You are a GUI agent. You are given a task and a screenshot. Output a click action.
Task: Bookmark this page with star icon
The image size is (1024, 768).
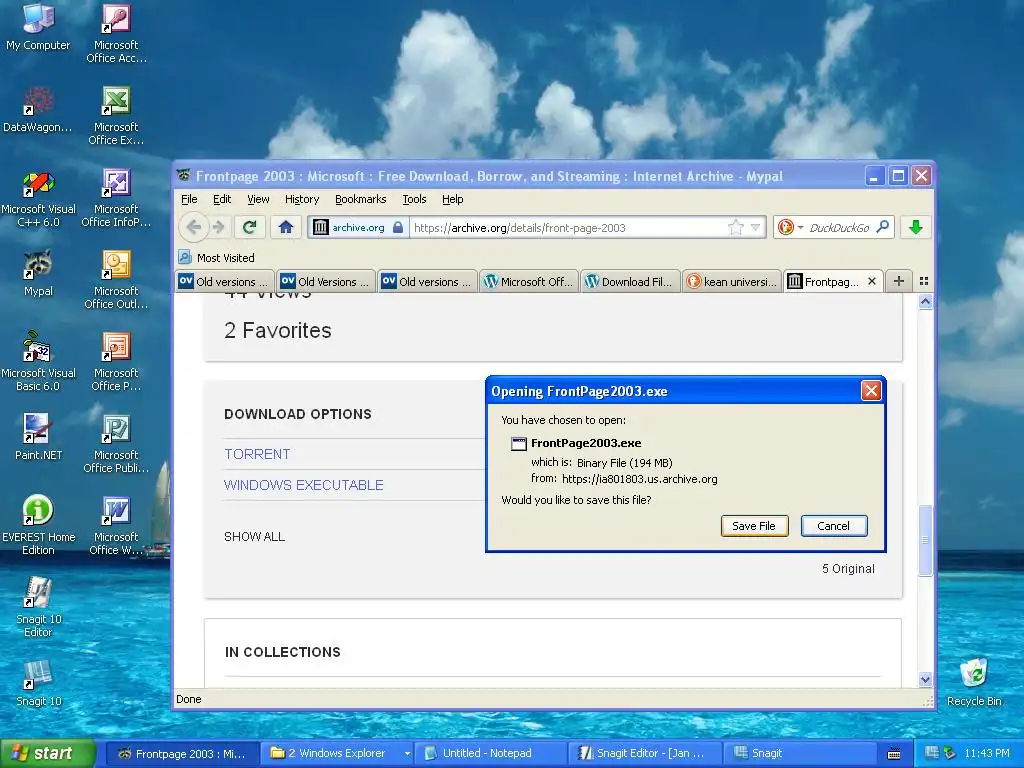pyautogui.click(x=735, y=227)
